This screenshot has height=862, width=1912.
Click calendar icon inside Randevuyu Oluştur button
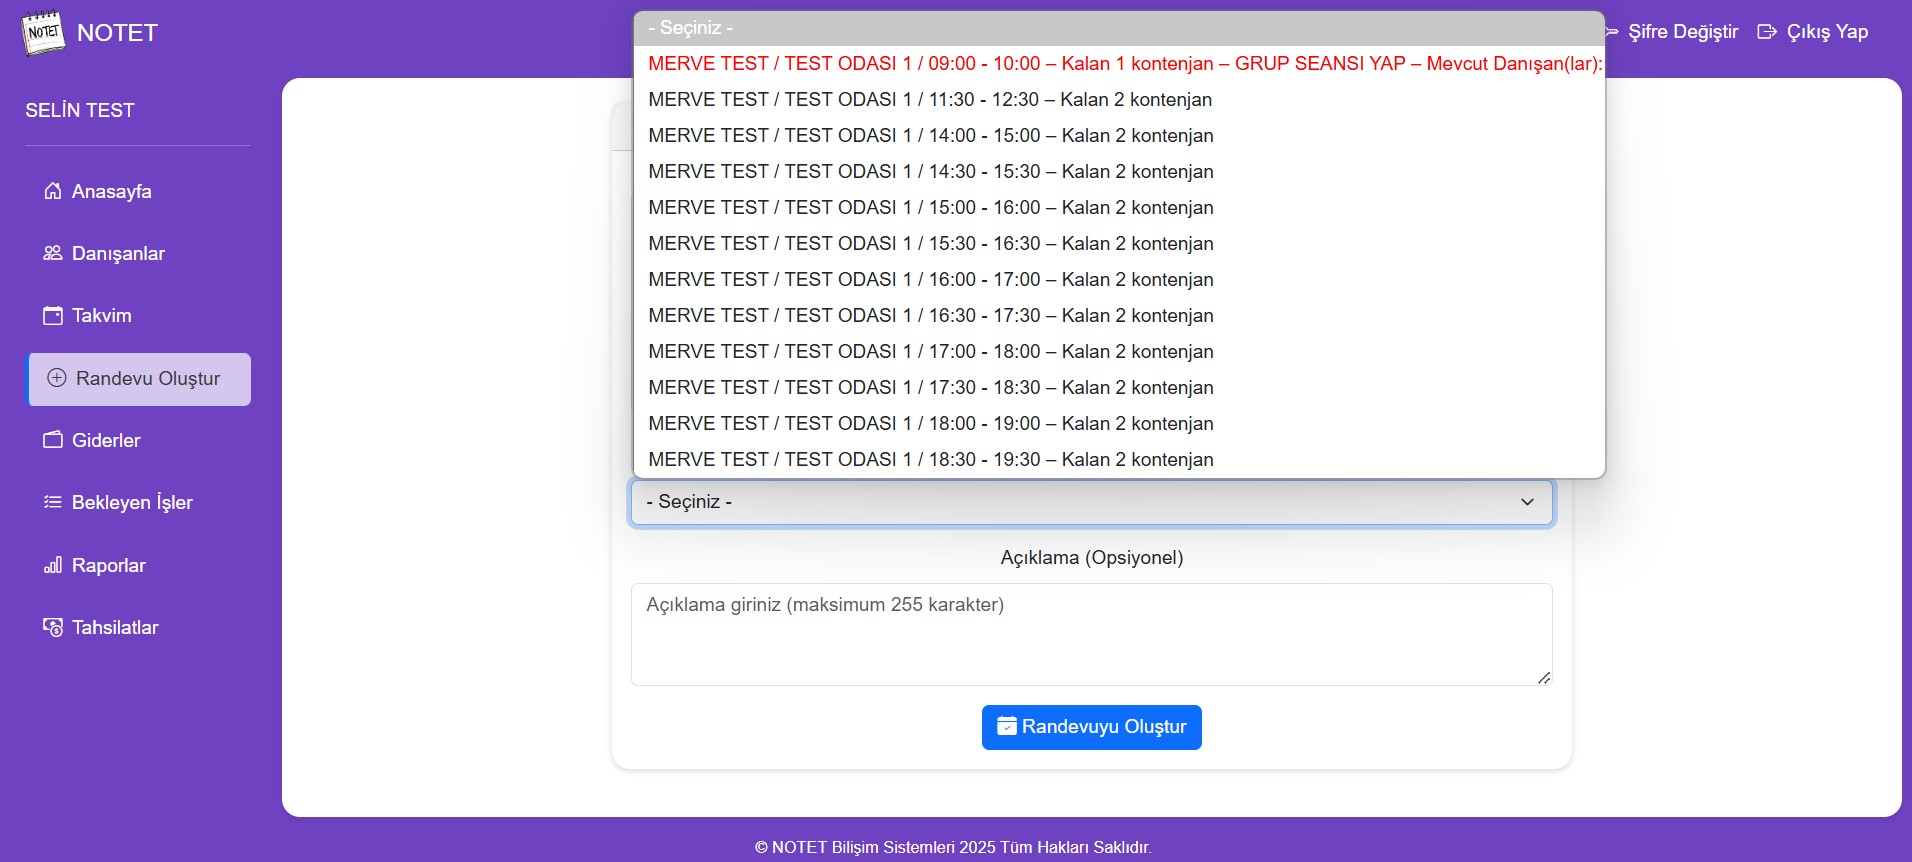click(x=1007, y=726)
